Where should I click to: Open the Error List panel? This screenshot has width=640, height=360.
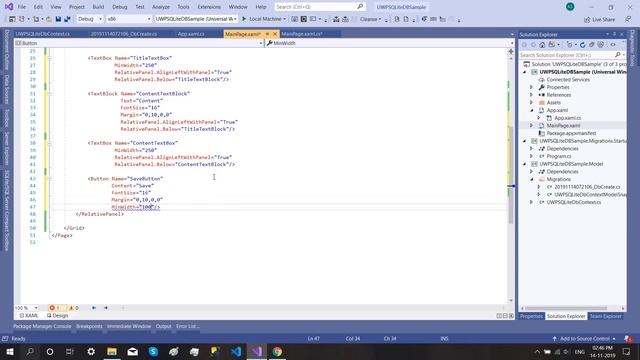click(188, 326)
